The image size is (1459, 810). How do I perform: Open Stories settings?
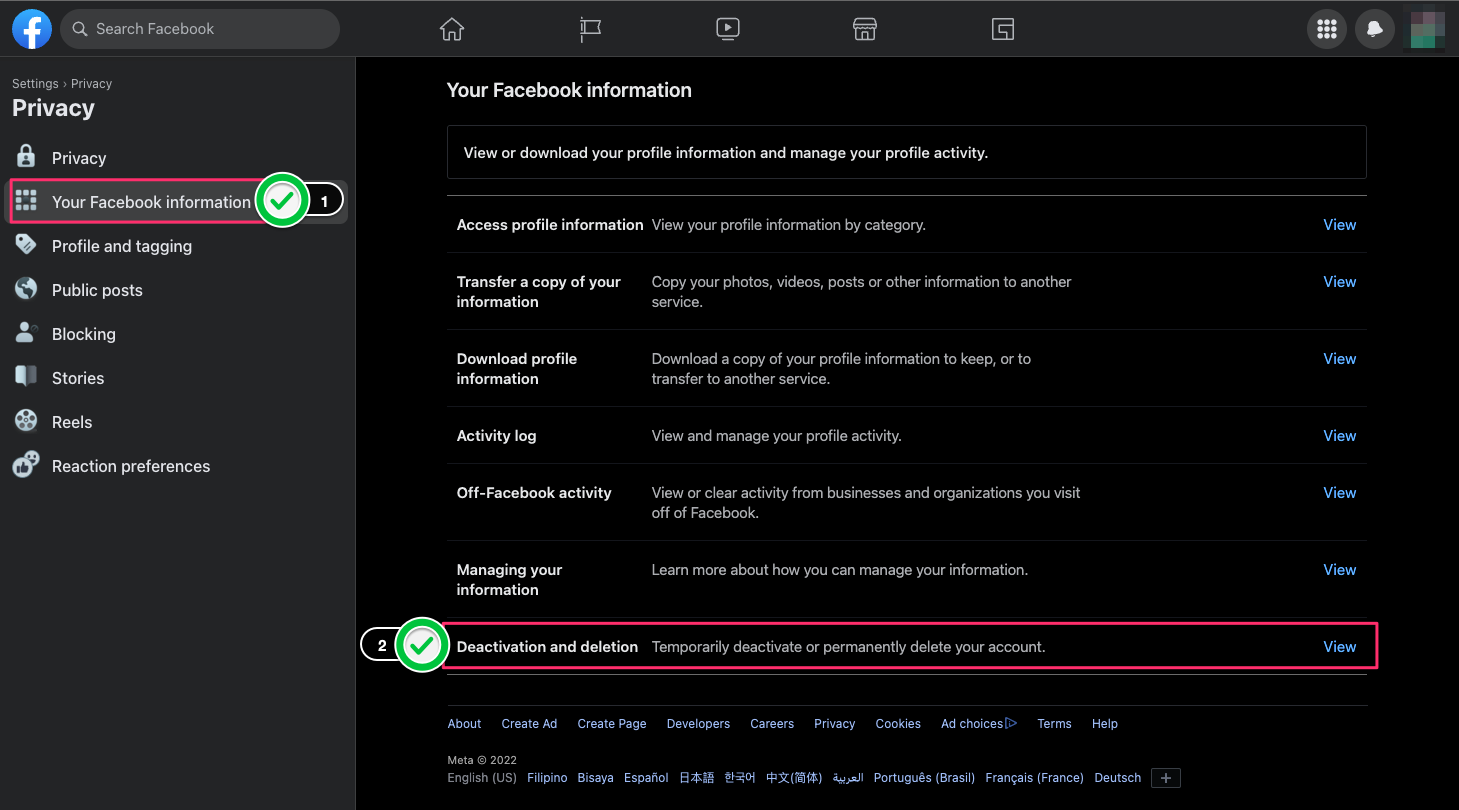(x=178, y=378)
